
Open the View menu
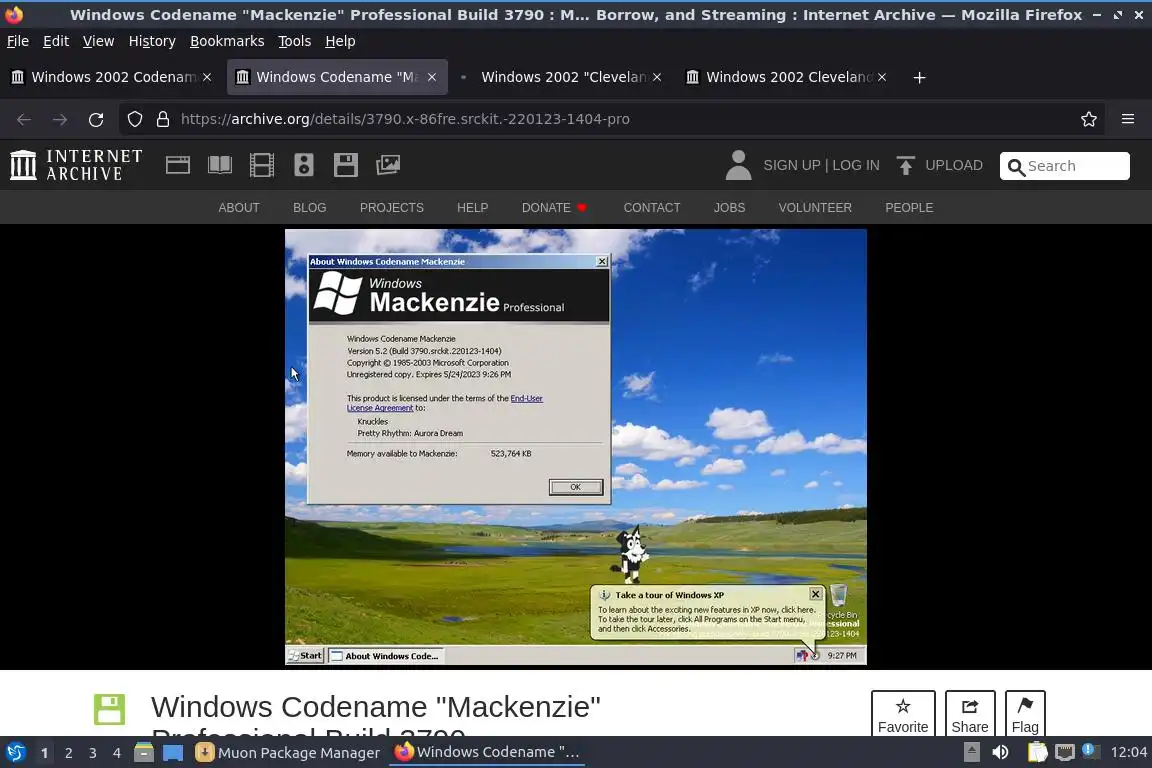[x=98, y=41]
